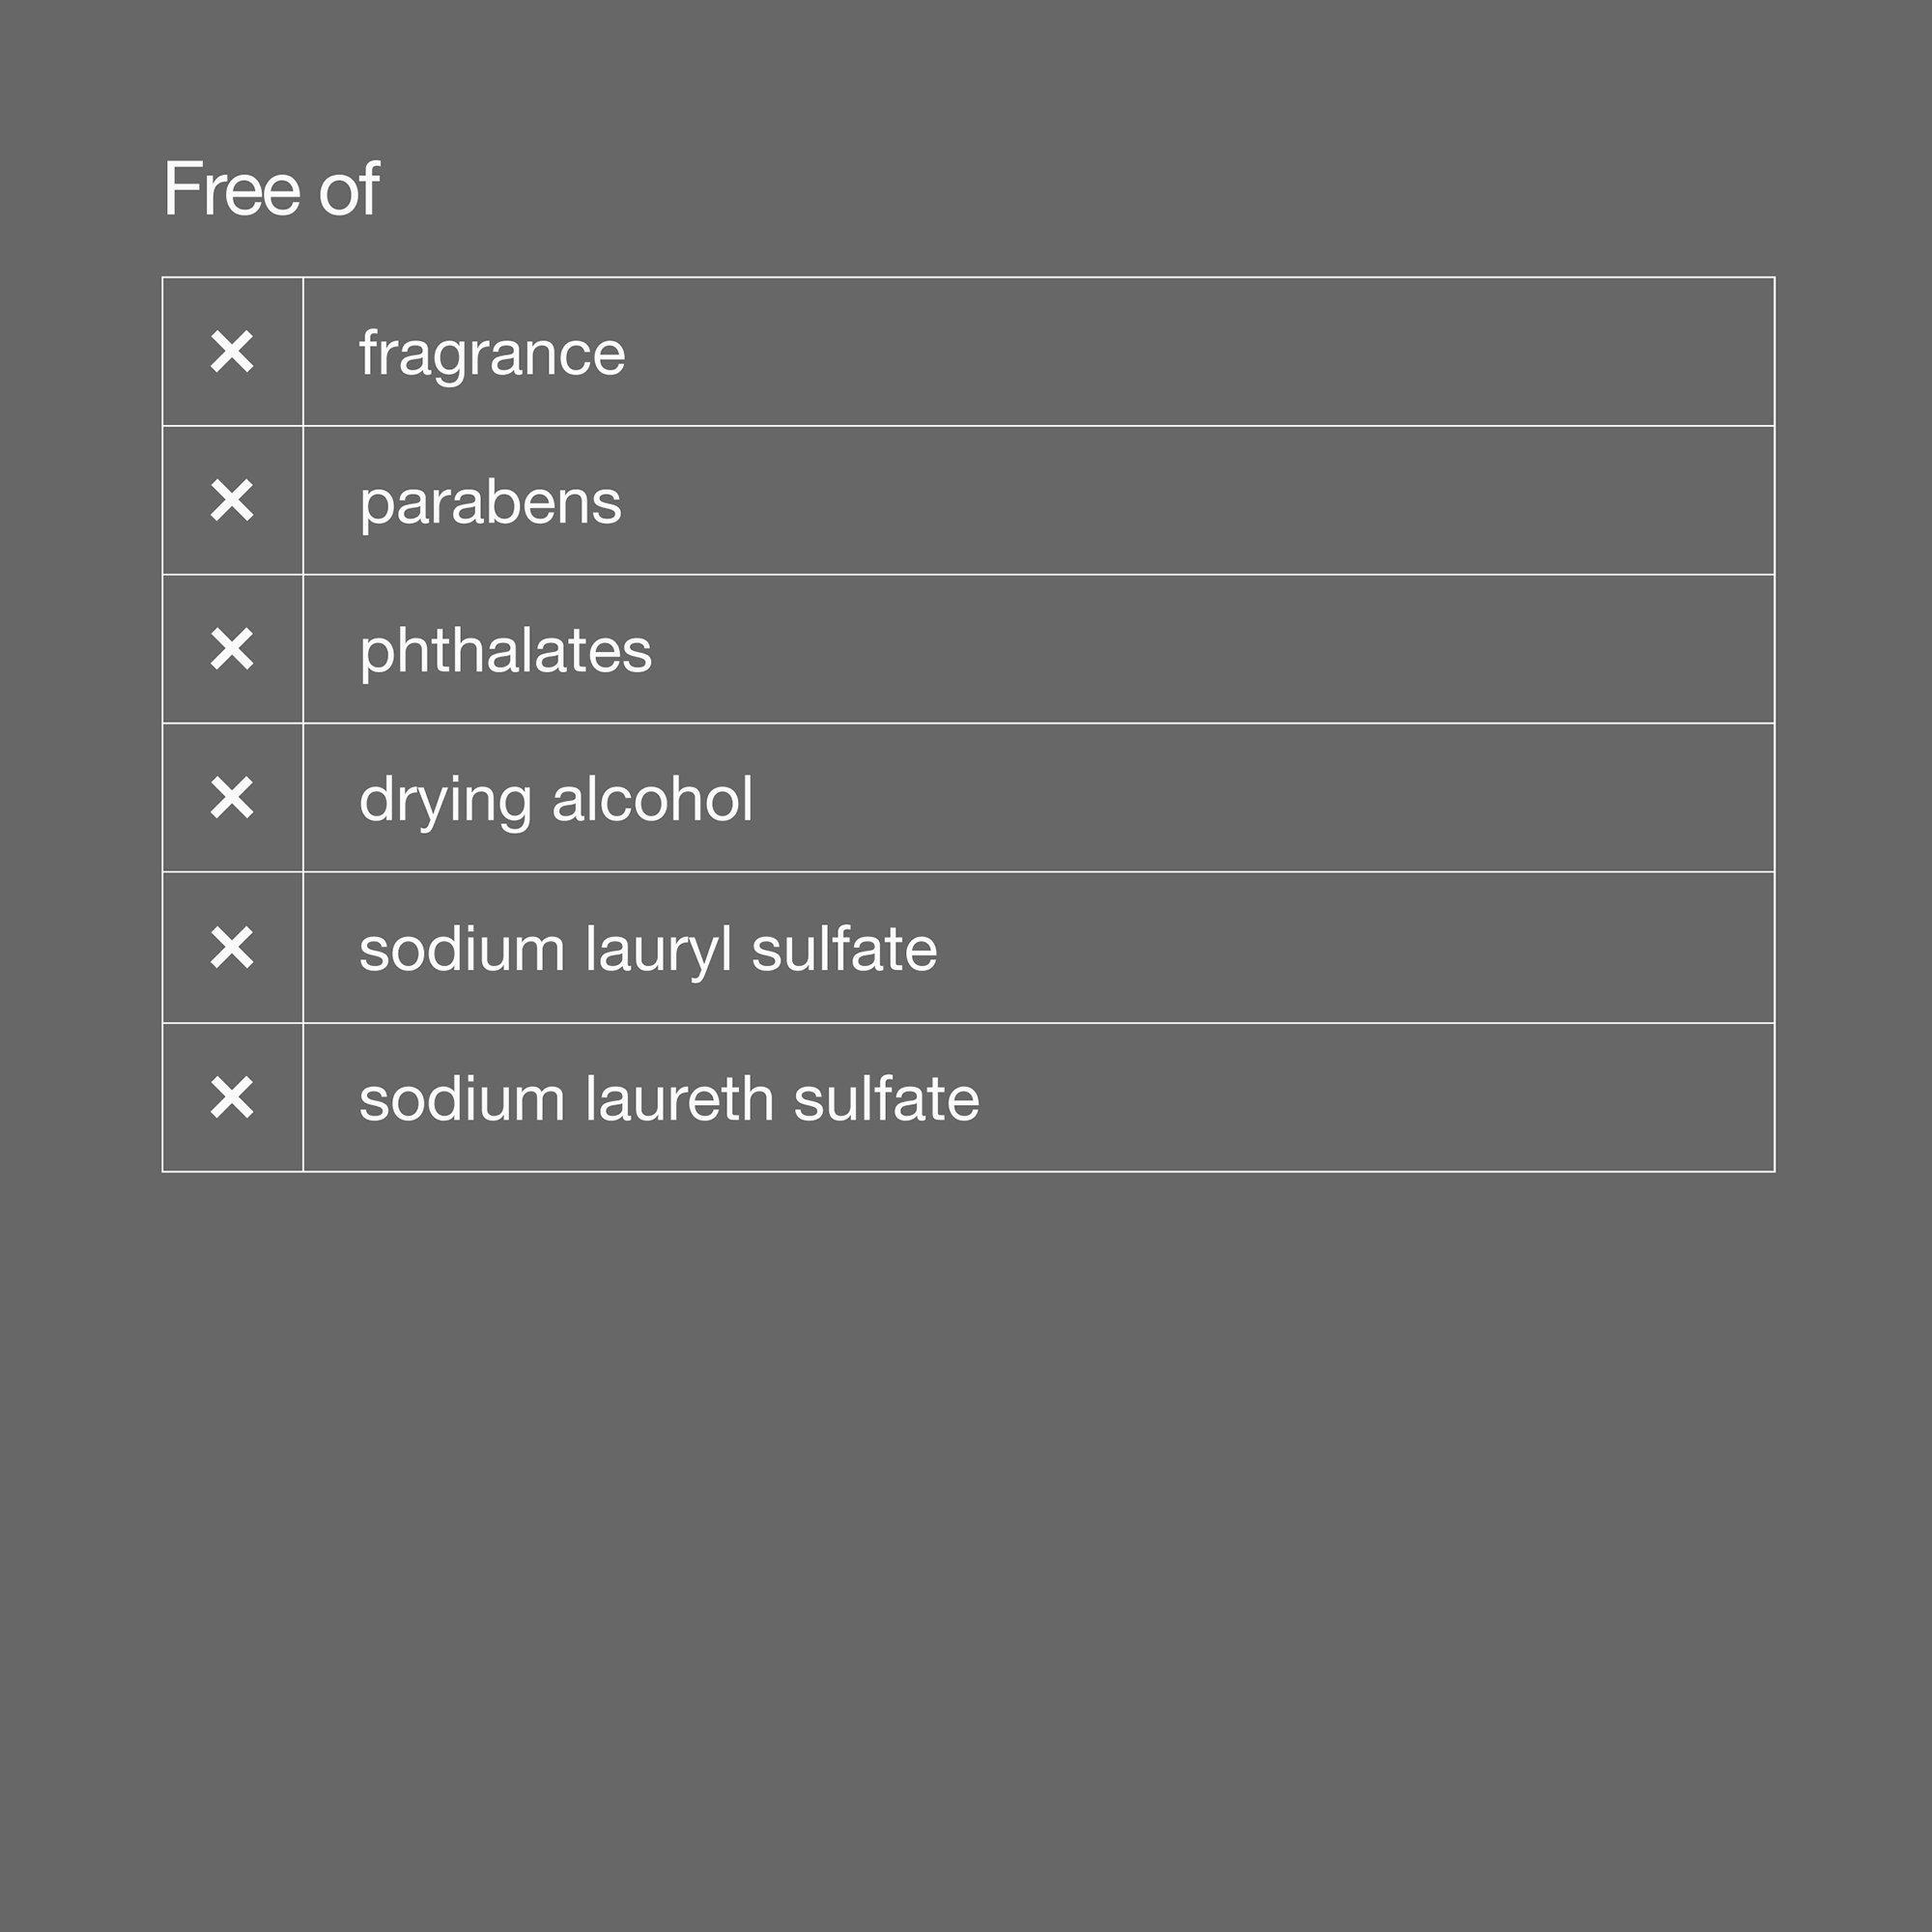
Task: Click "sodium" in the laureth sulfate row
Action: click(462, 1099)
